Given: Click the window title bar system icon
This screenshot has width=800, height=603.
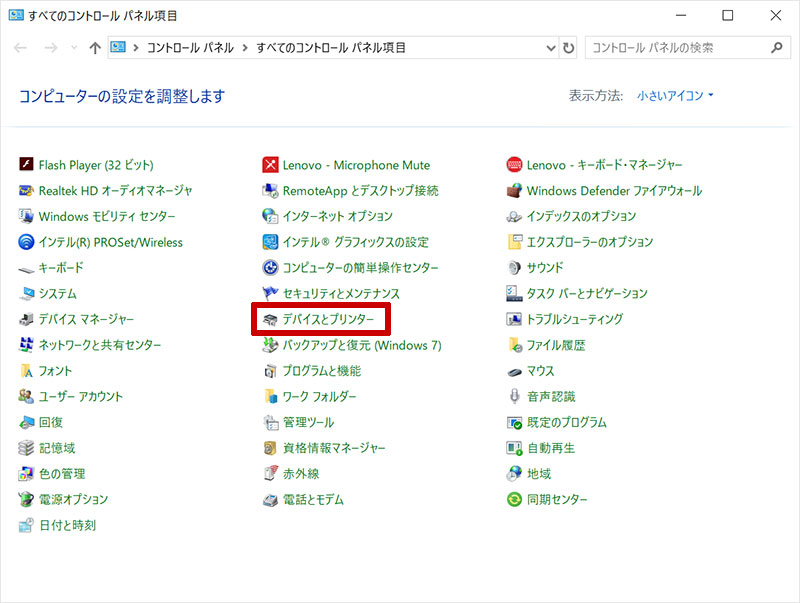Looking at the screenshot, I should 16,15.
